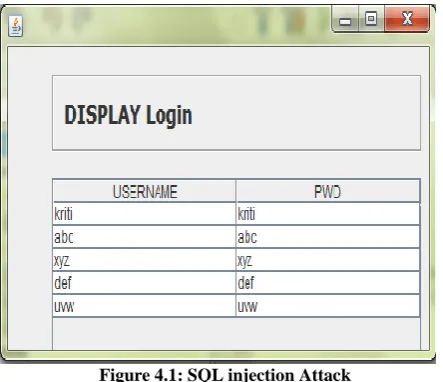Select username cell 'def'

(144, 283)
